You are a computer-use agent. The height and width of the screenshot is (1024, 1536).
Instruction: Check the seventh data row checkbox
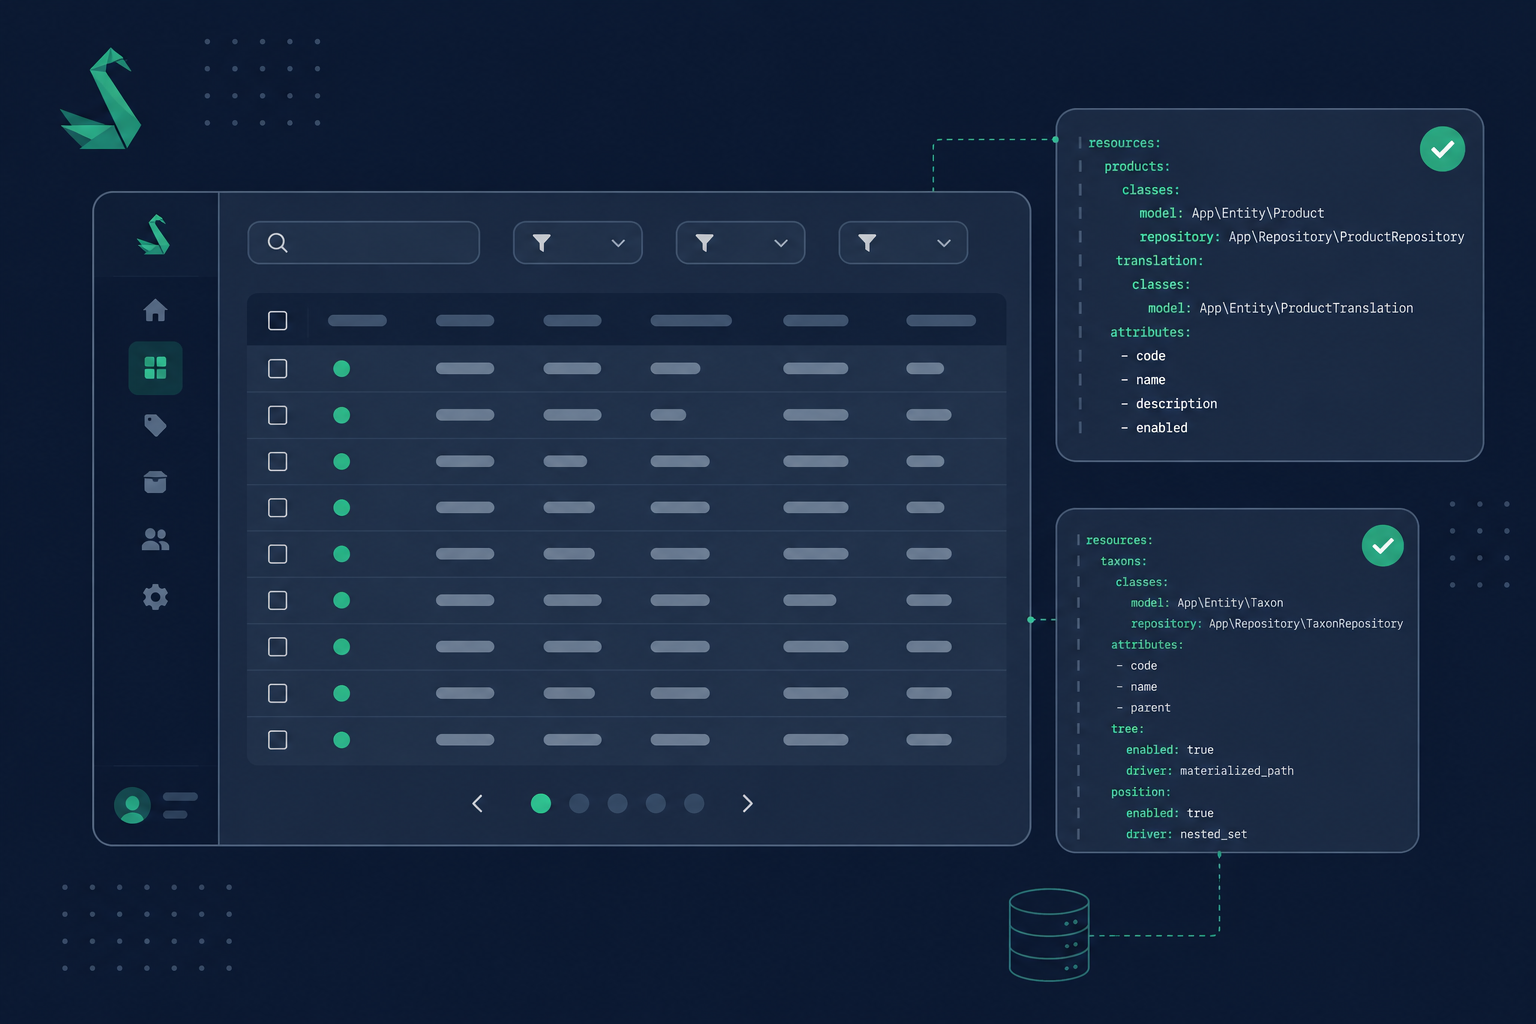pyautogui.click(x=278, y=647)
